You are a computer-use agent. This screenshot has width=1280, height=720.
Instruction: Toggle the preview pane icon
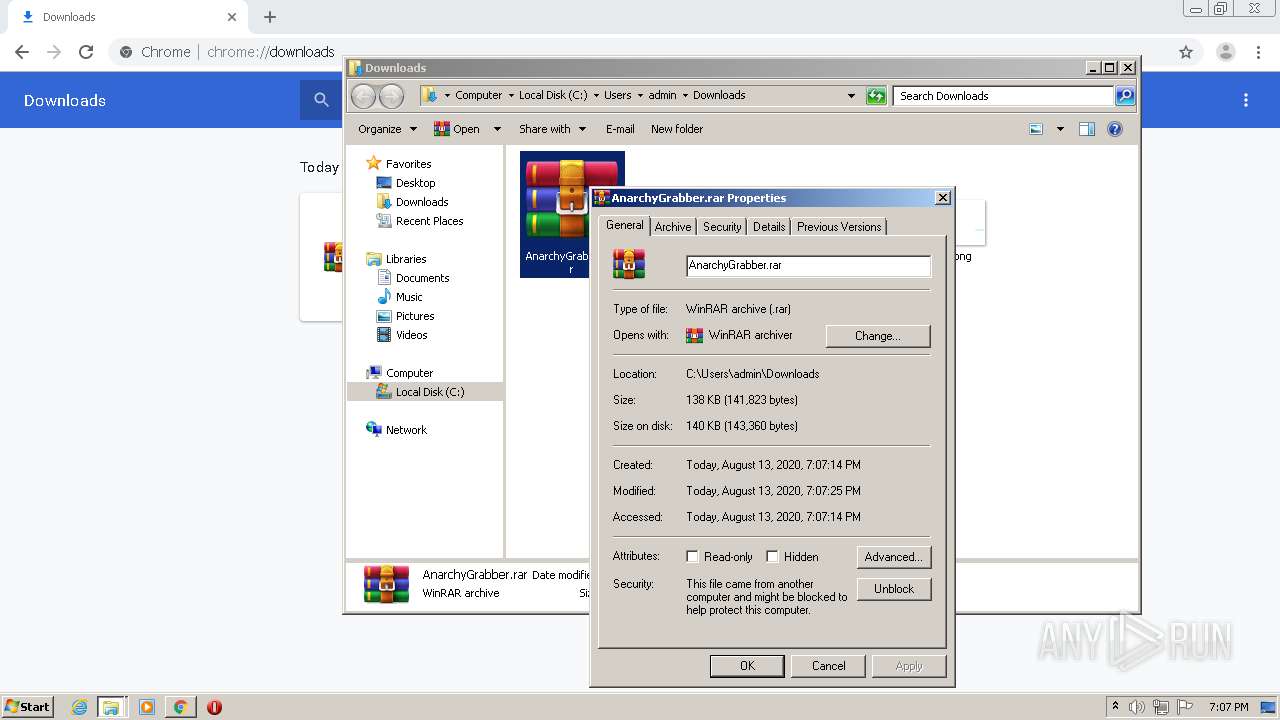pos(1087,129)
